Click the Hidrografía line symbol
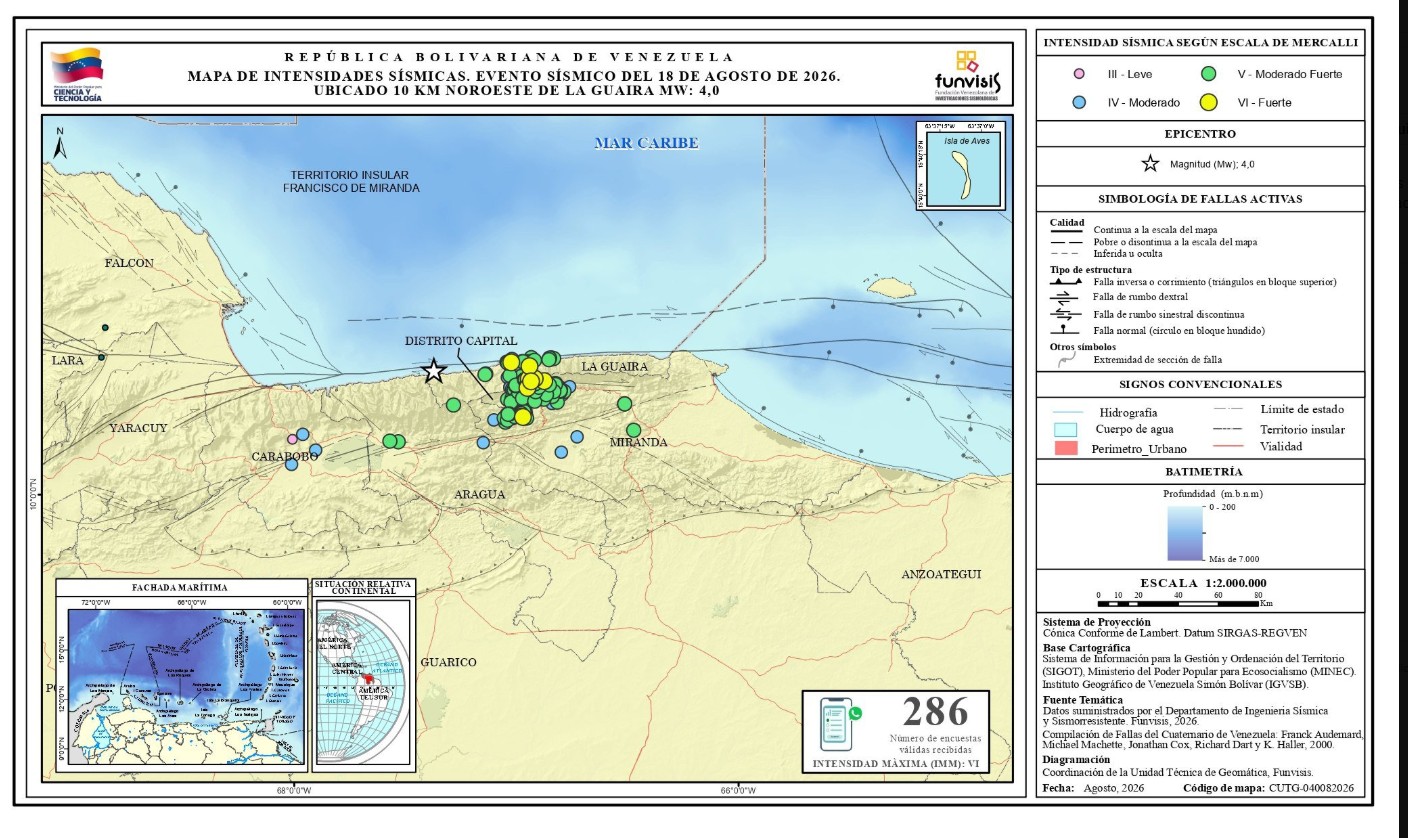This screenshot has height=838, width=1408. 1066,412
